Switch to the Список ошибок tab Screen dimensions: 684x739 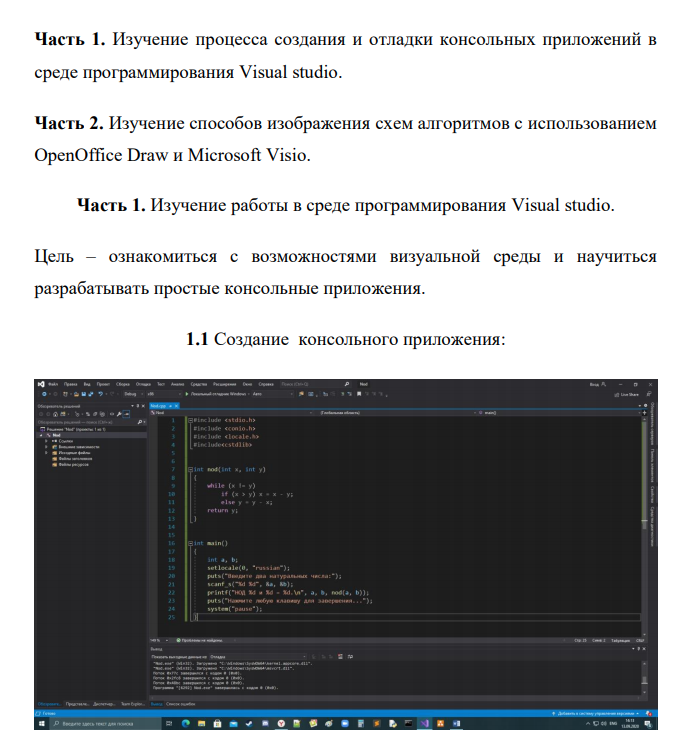tap(181, 704)
